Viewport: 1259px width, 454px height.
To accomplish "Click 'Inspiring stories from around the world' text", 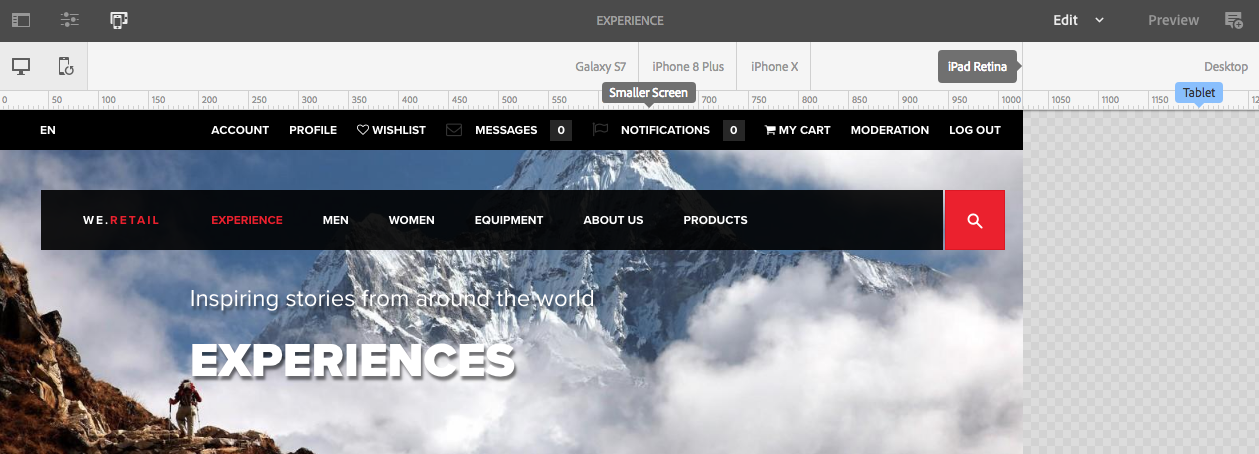I will click(392, 298).
